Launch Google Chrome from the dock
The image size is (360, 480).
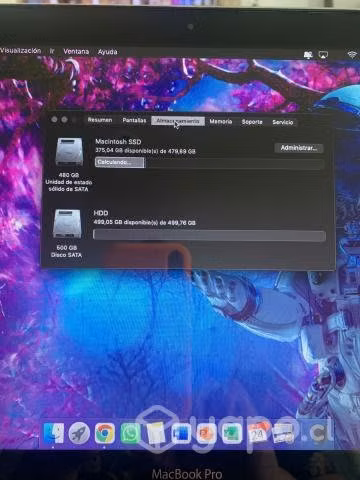tap(105, 433)
